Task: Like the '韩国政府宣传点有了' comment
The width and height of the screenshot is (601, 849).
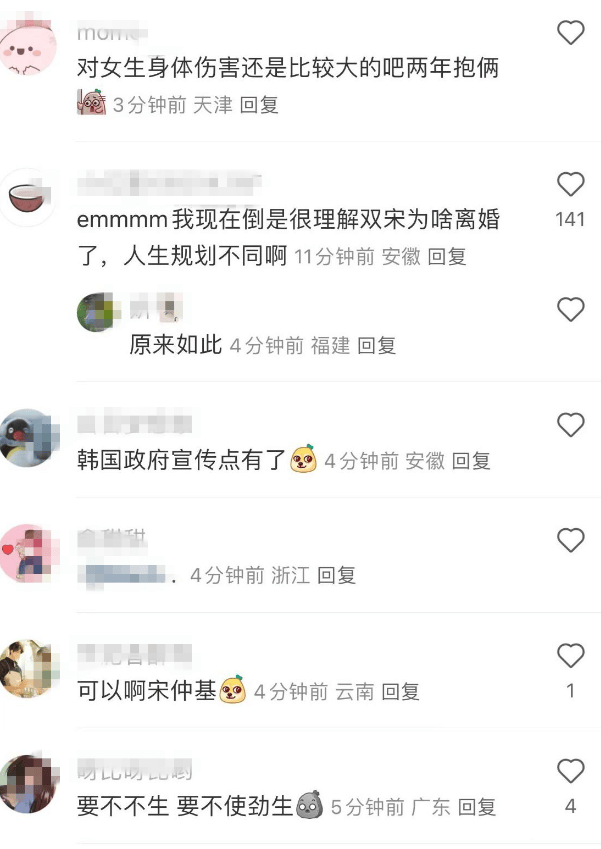Action: [571, 424]
